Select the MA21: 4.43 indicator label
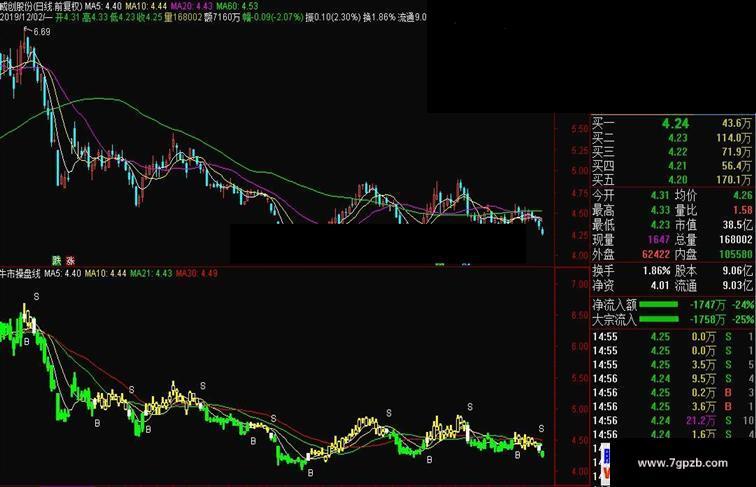This screenshot has width=756, height=487. click(x=151, y=273)
